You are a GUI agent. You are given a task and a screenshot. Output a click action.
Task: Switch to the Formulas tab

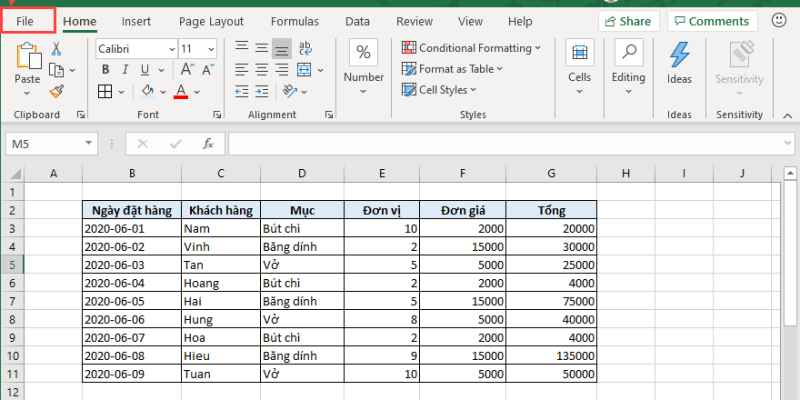(x=294, y=21)
